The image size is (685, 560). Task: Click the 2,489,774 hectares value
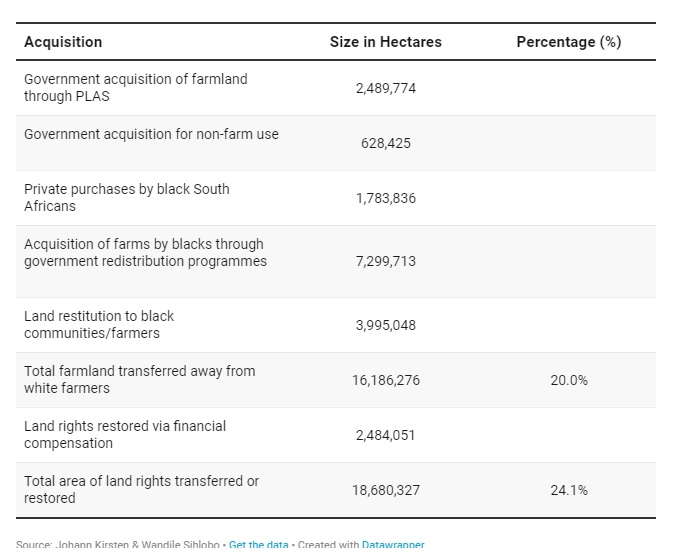pos(385,88)
